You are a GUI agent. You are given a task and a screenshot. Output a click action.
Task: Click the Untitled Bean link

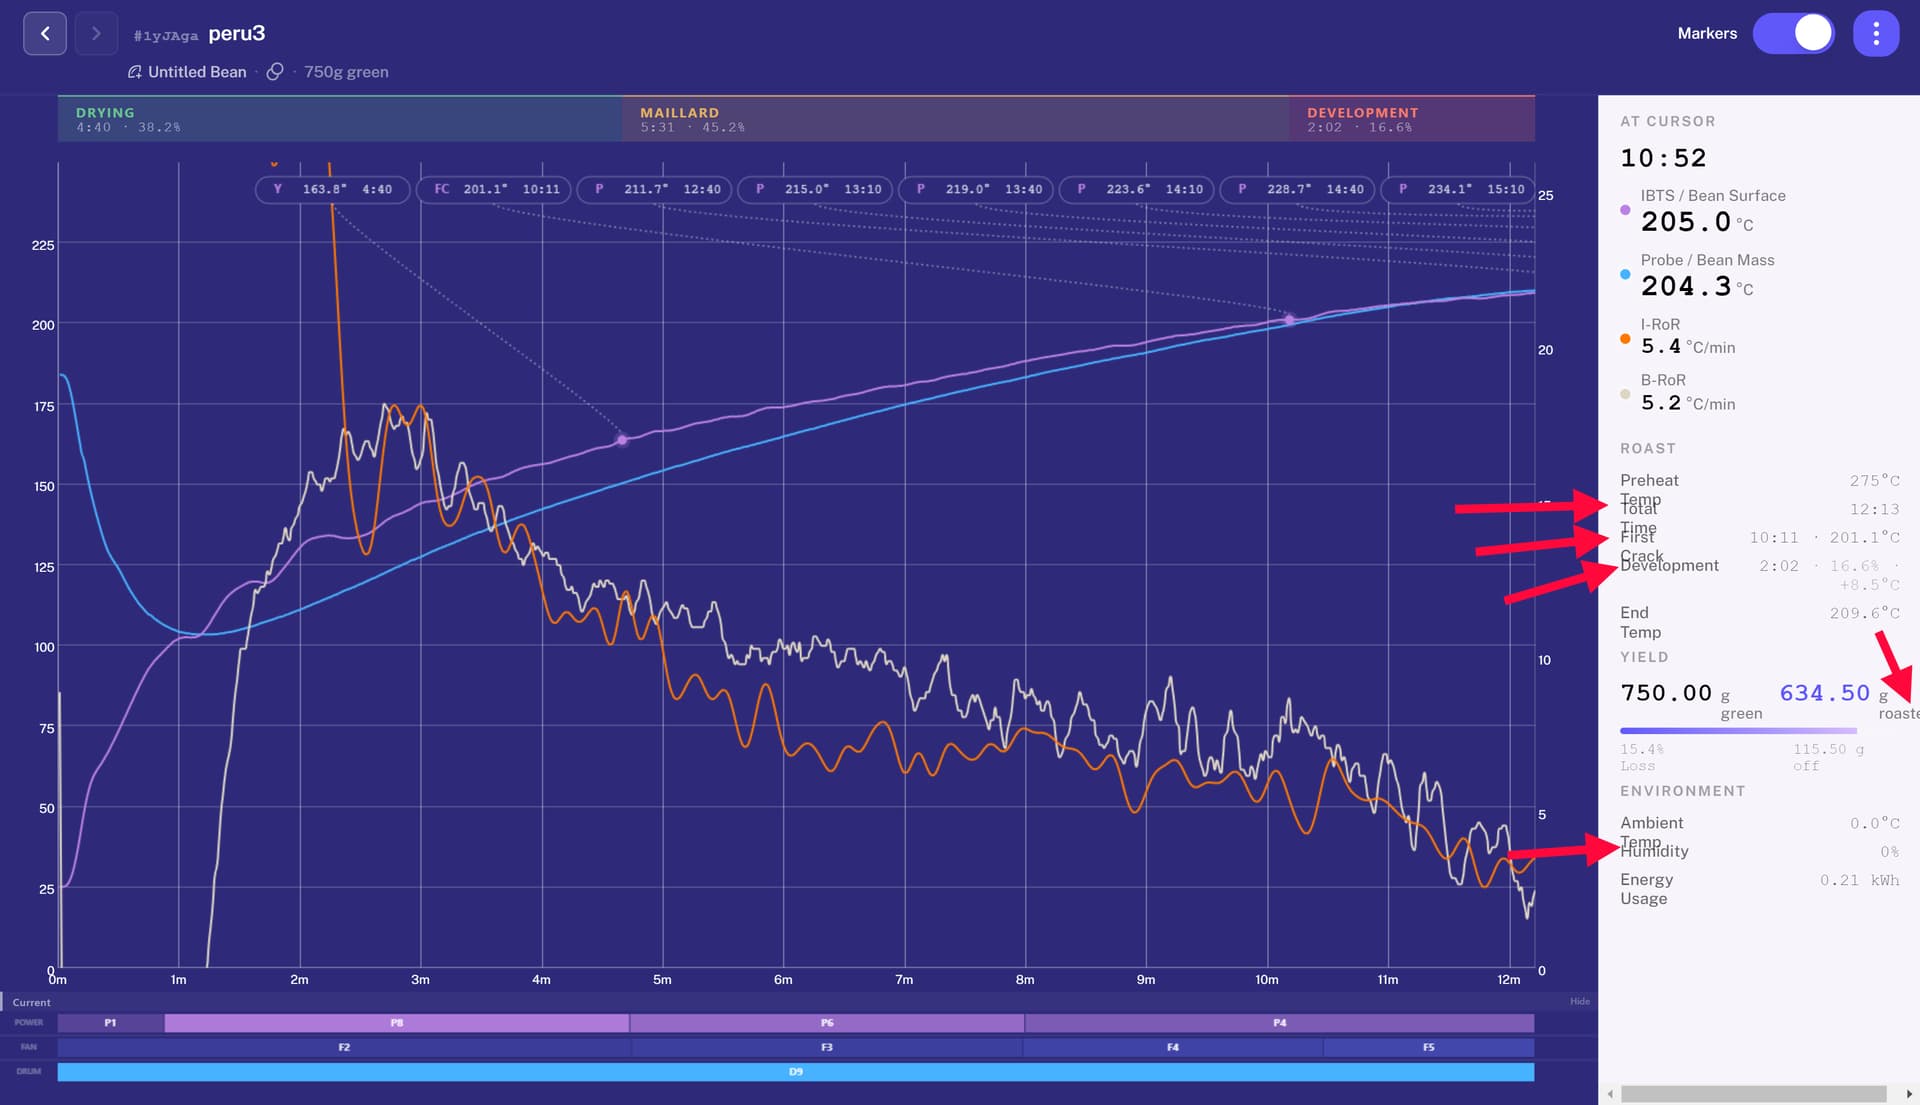coord(197,72)
